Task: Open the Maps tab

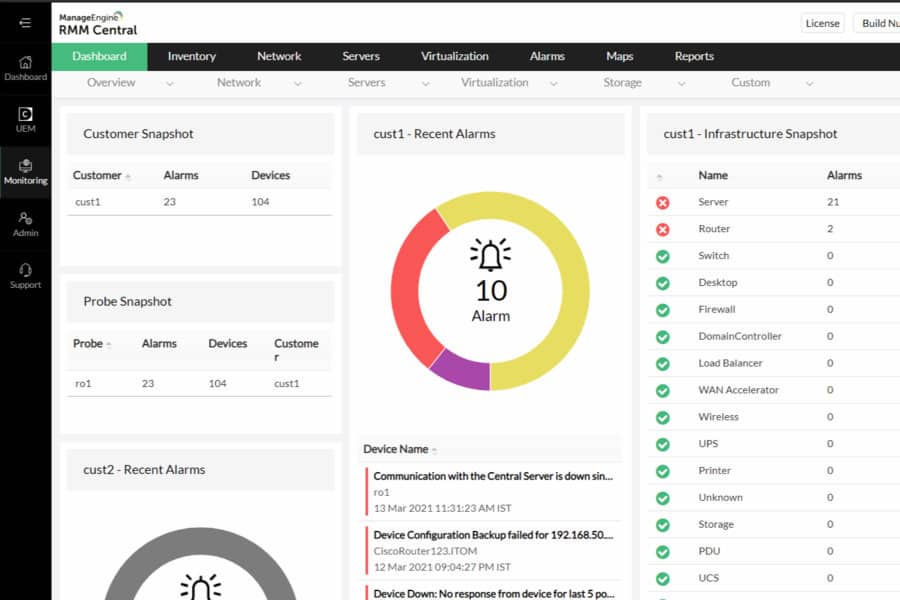Action: 619,56
